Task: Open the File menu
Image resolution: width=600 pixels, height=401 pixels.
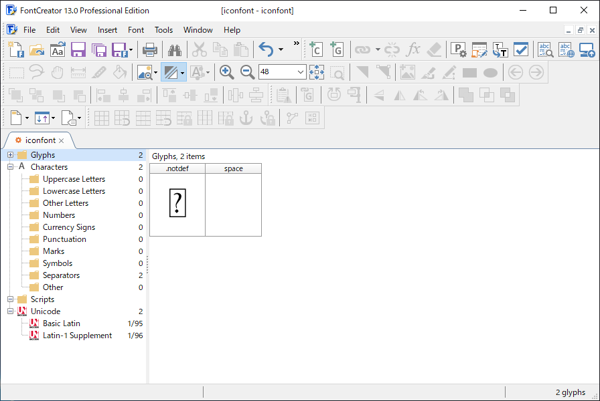Action: 29,30
